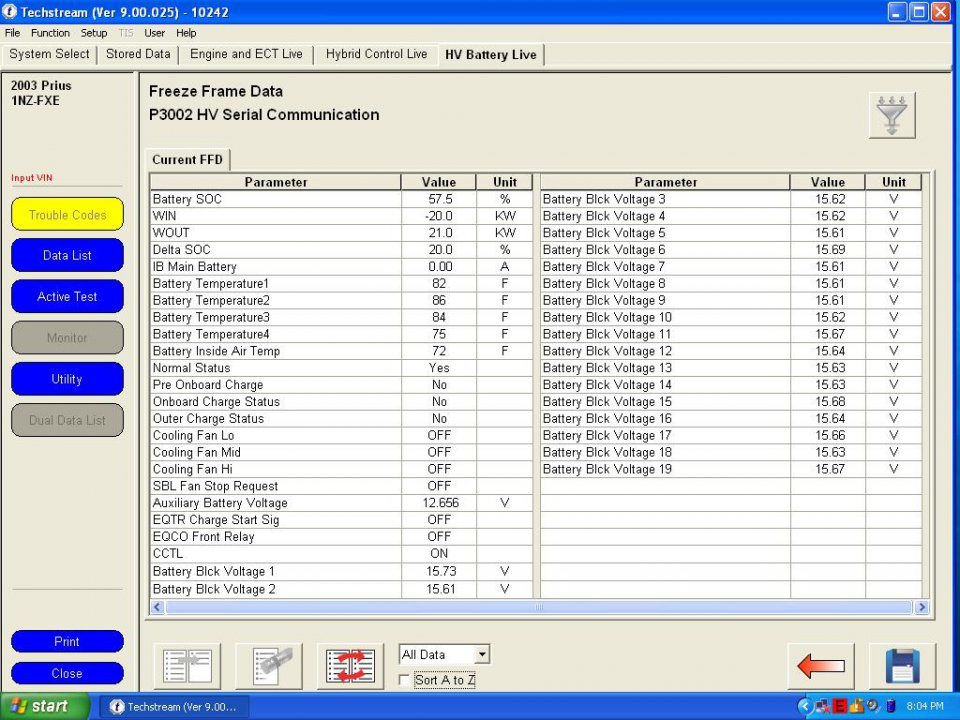The image size is (960, 720).
Task: Switch to Hybrid Control Live tab
Action: 376,55
